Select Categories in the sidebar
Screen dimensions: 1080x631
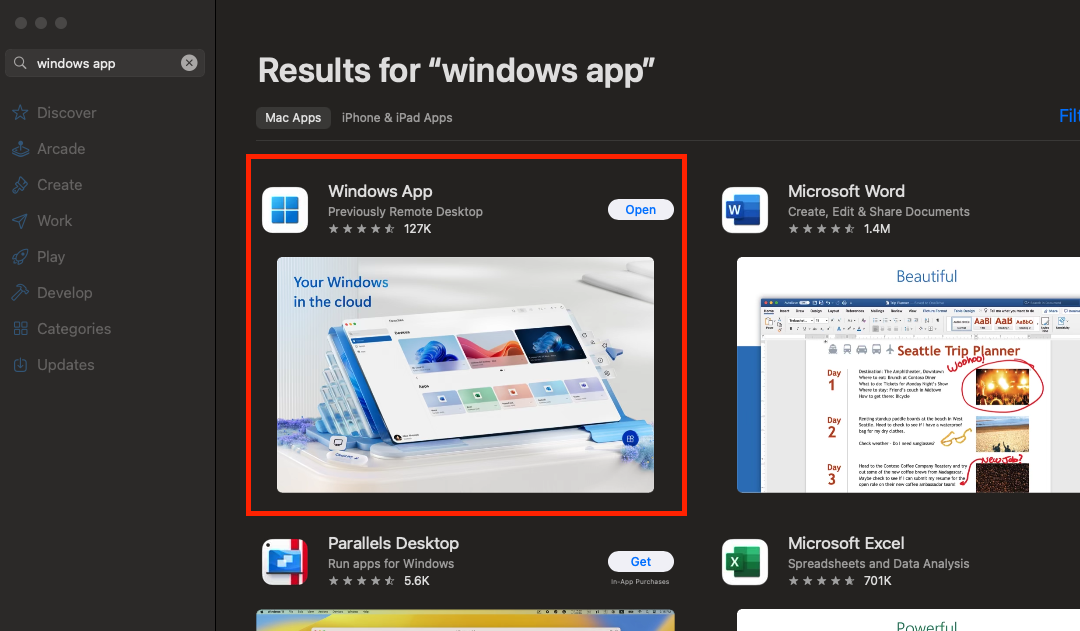(74, 329)
